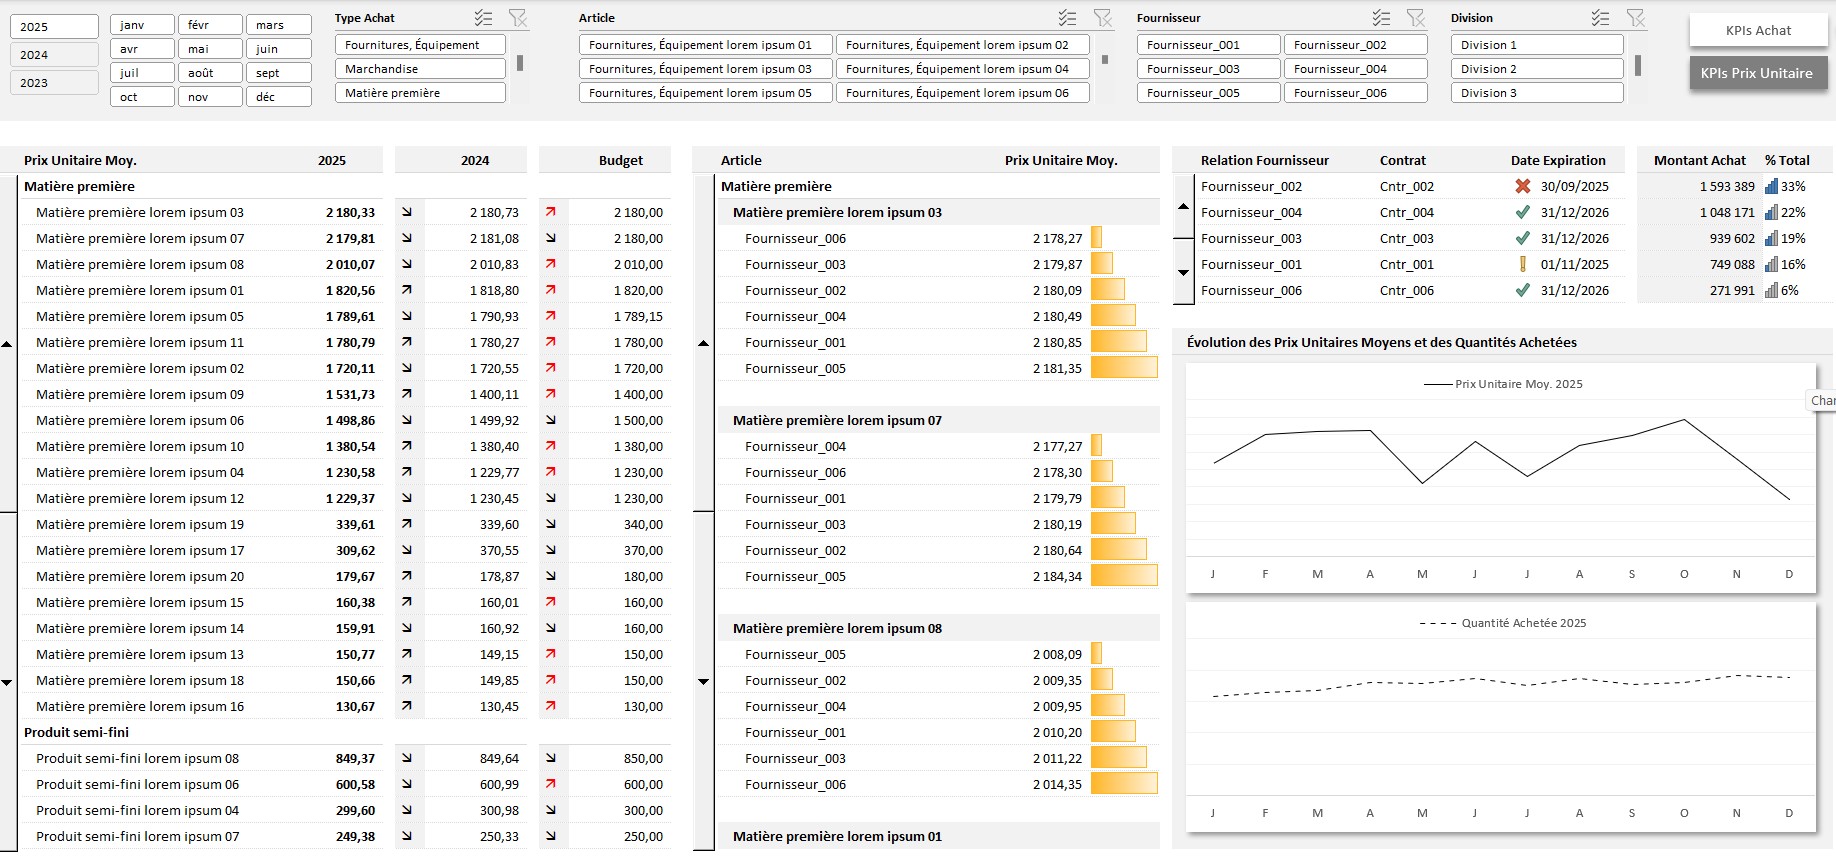Viewport: 1836px width, 867px height.
Task: Activate multi-select in Division slicer
Action: pos(1600,18)
